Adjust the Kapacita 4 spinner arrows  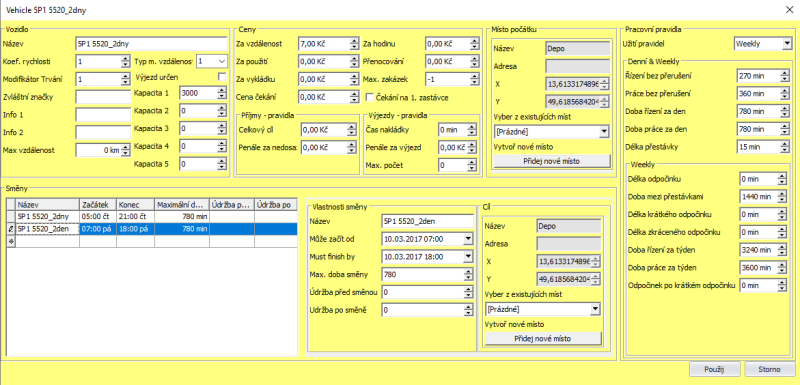[x=221, y=146]
